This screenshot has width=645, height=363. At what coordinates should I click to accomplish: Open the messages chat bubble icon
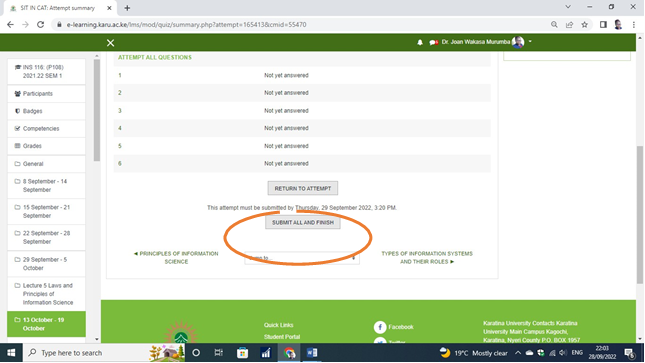point(433,42)
